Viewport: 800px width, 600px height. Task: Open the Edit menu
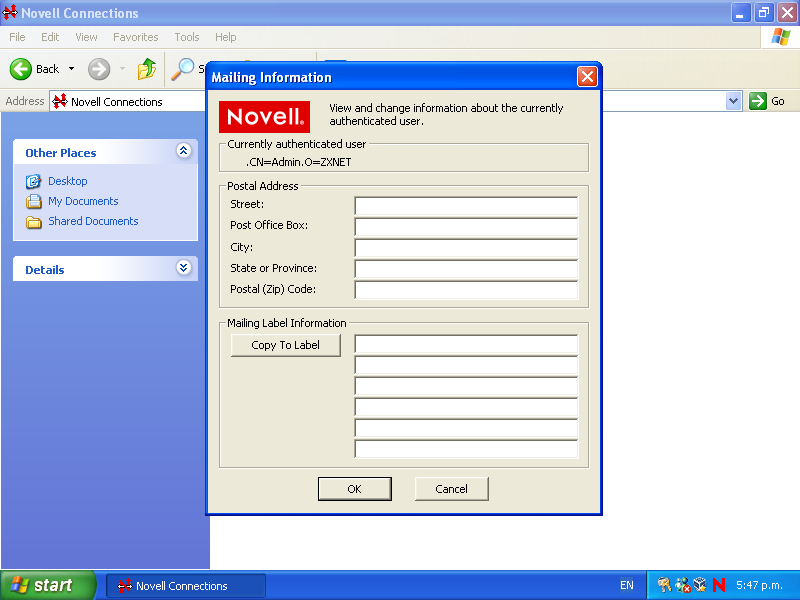point(50,37)
